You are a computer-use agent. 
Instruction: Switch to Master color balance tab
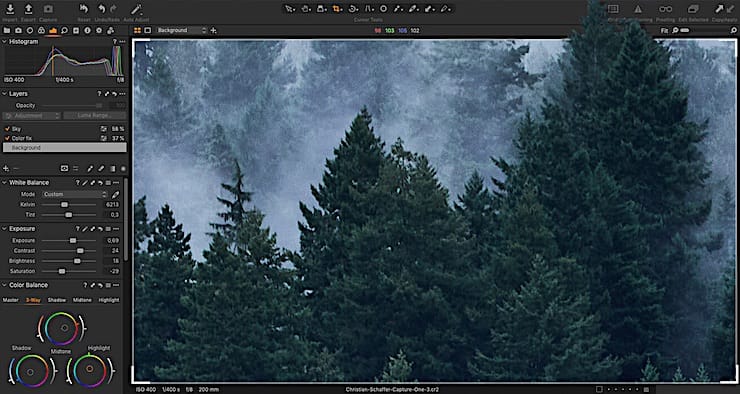(10, 300)
